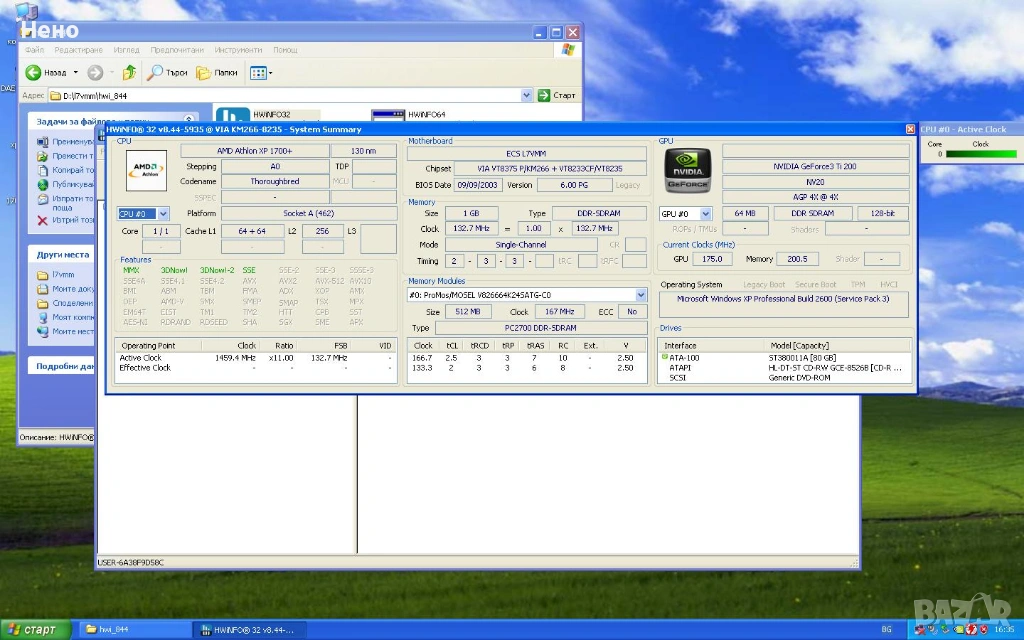Toggle the Папки folders pane button
The height and width of the screenshot is (640, 1024).
(x=217, y=72)
